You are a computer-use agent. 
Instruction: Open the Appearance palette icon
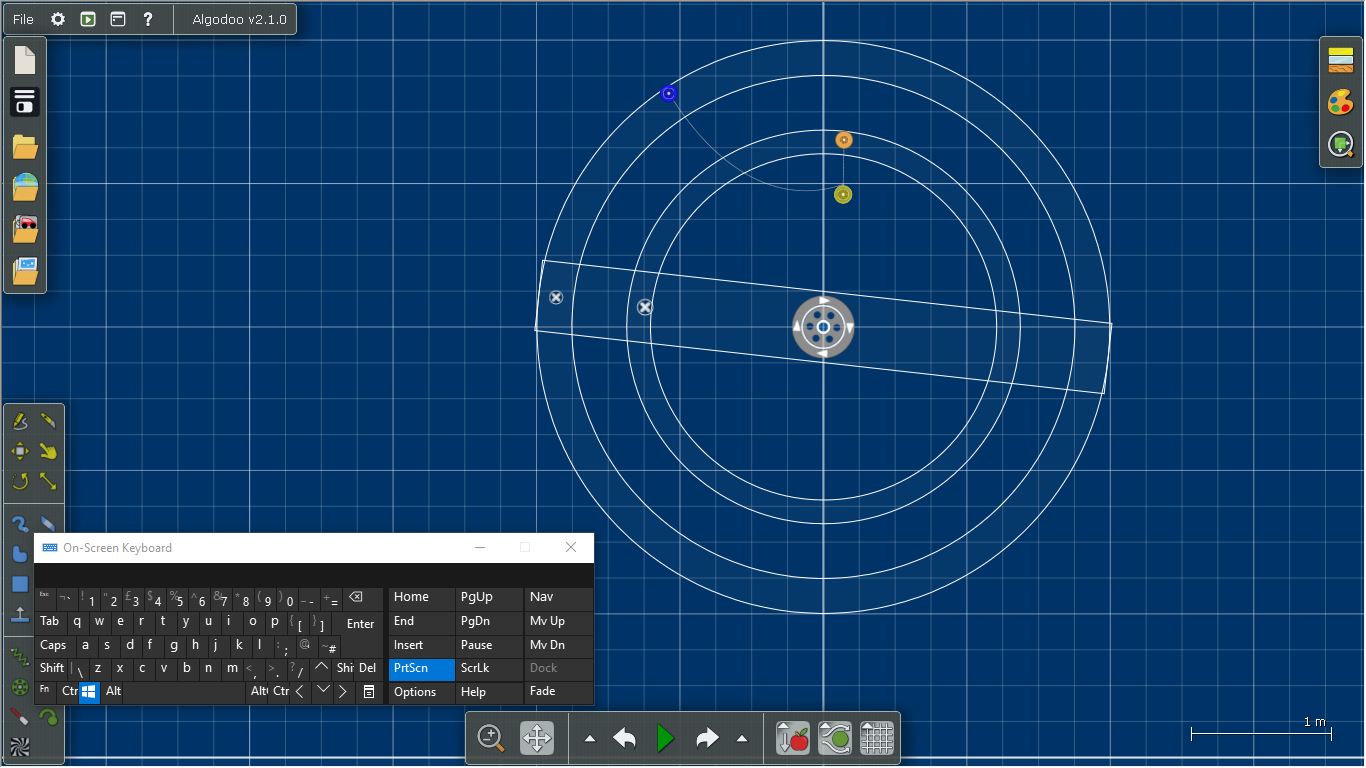coord(1341,102)
